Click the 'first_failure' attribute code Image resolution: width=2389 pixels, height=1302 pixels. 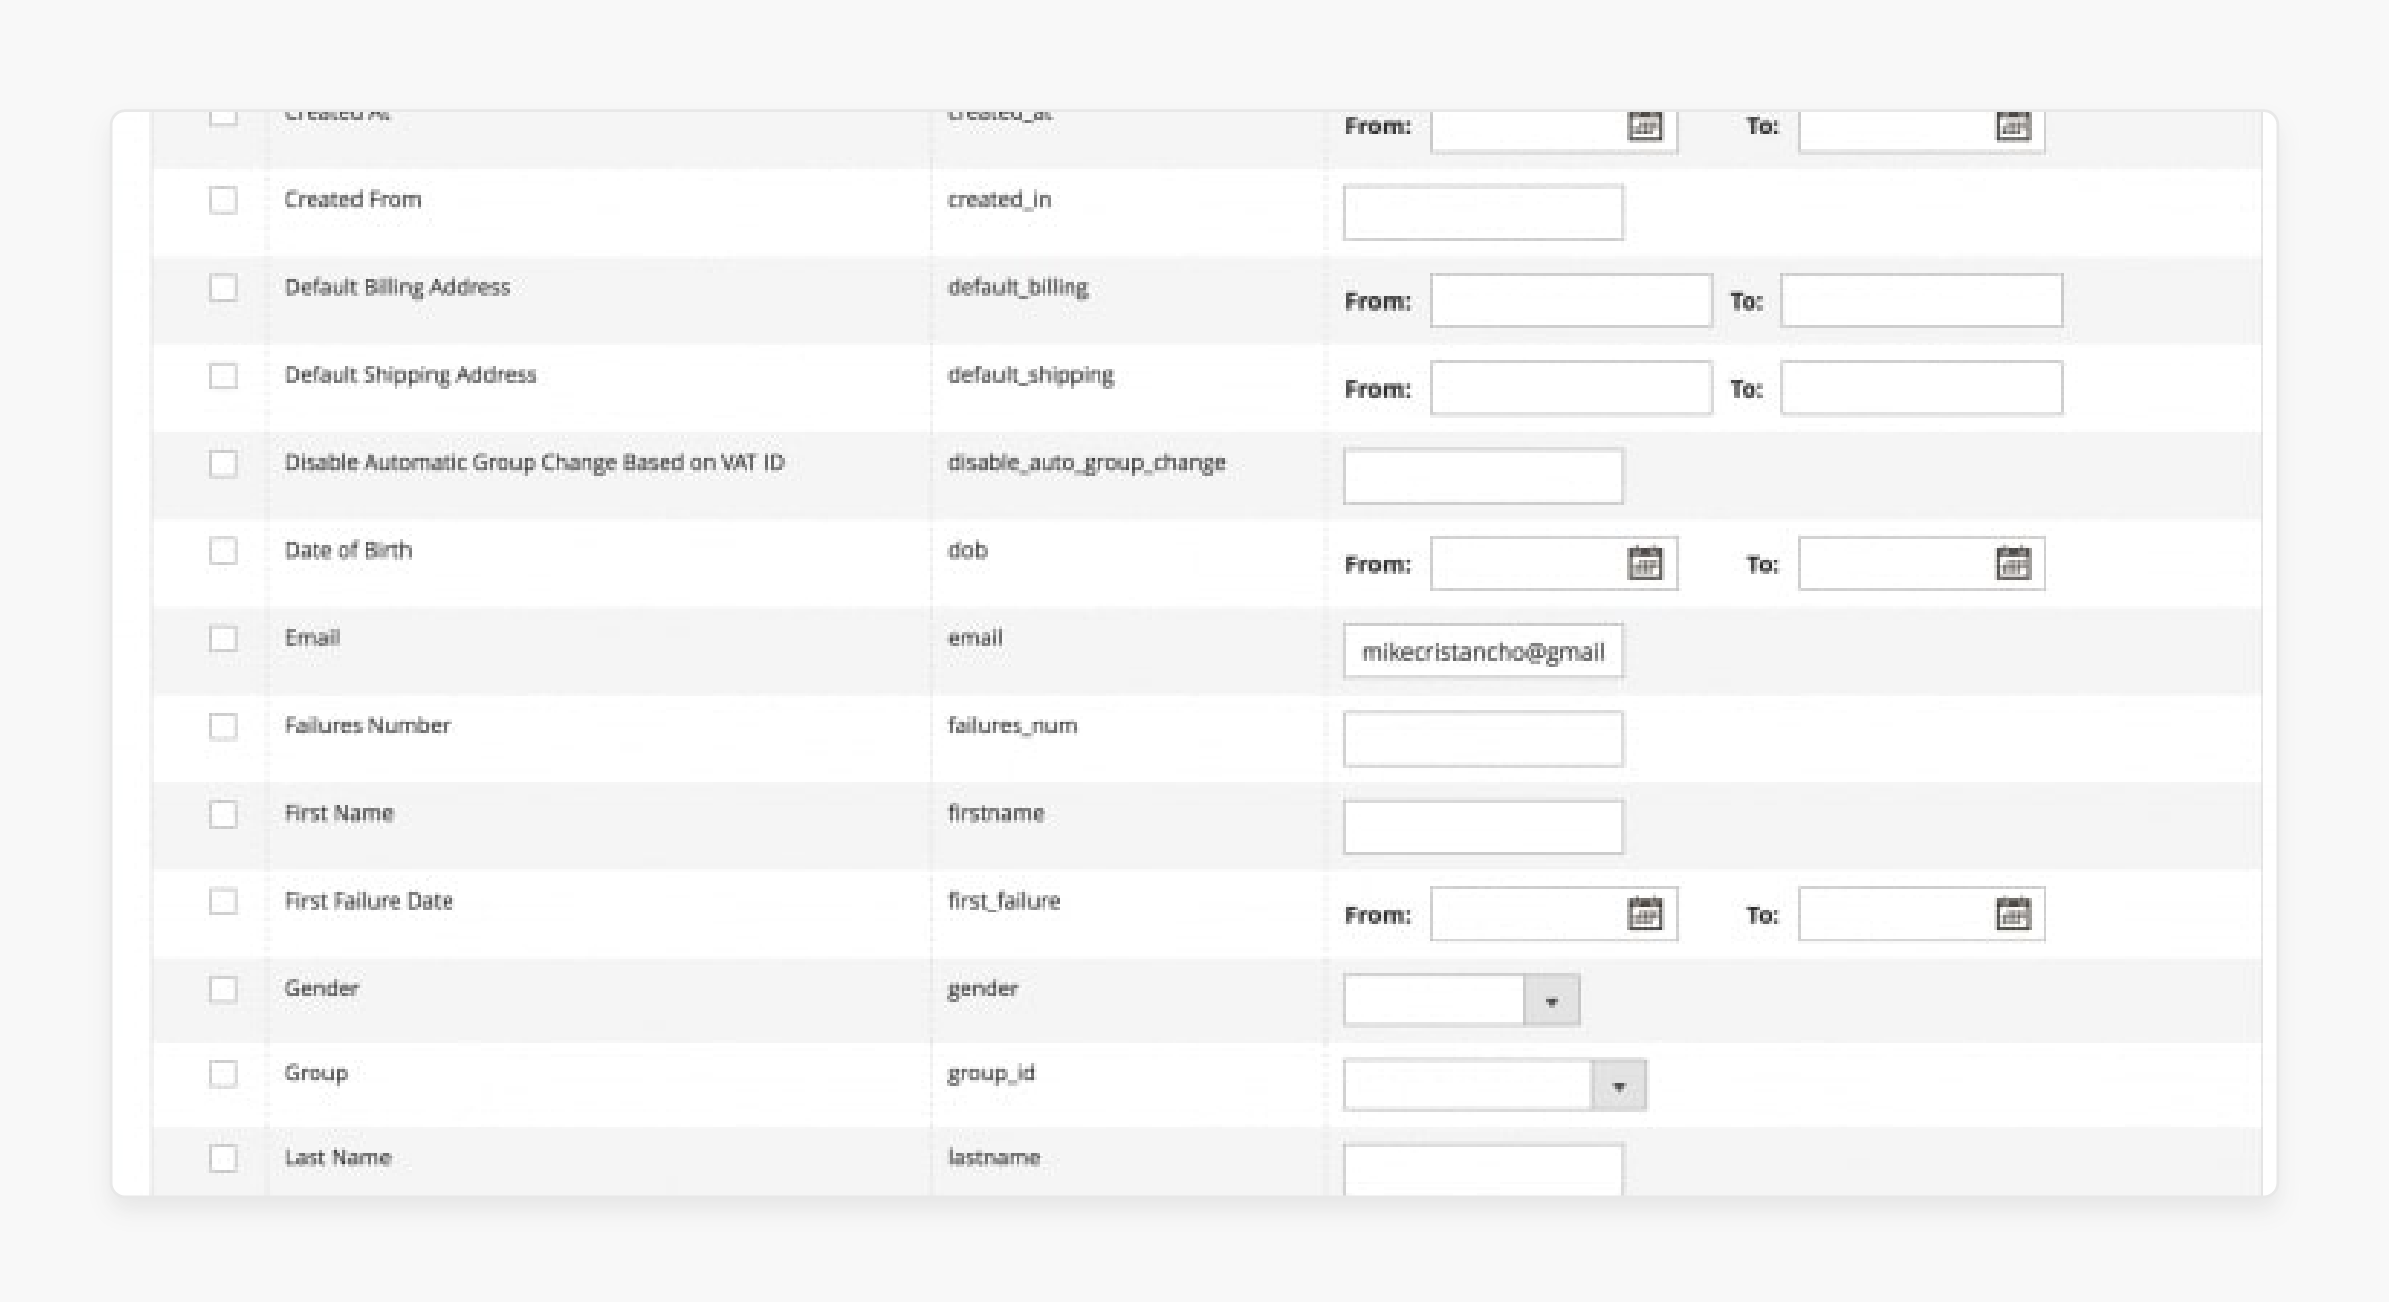[1003, 901]
